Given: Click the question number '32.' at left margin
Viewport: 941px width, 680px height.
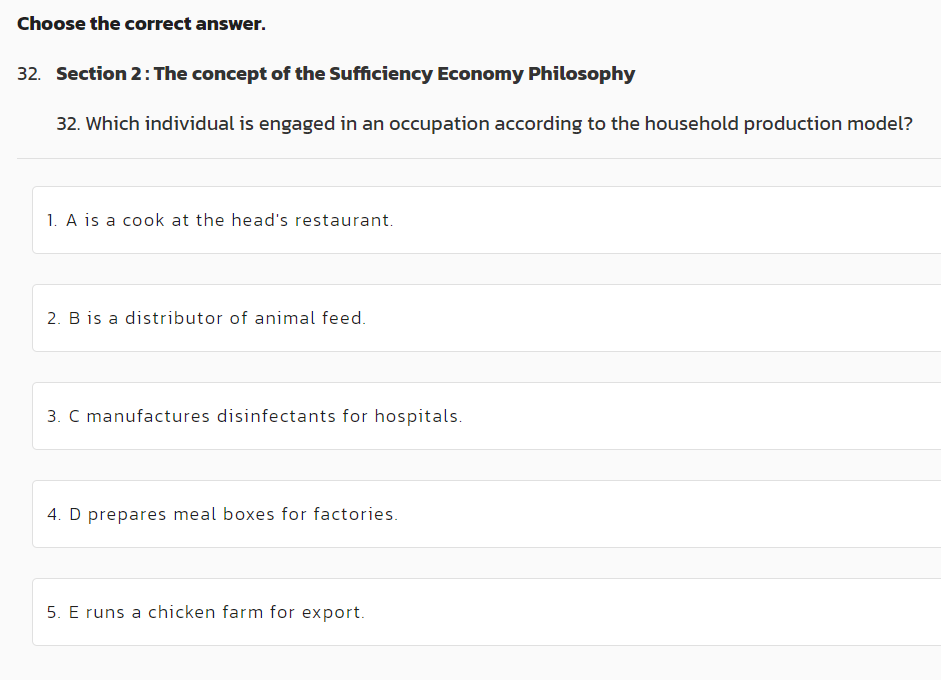Looking at the screenshot, I should (29, 73).
